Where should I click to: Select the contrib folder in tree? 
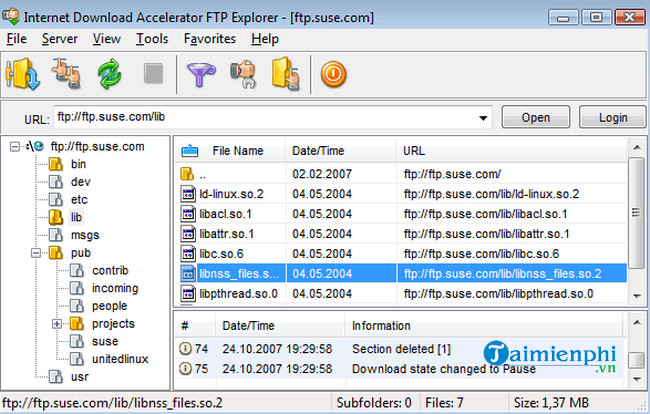[110, 271]
